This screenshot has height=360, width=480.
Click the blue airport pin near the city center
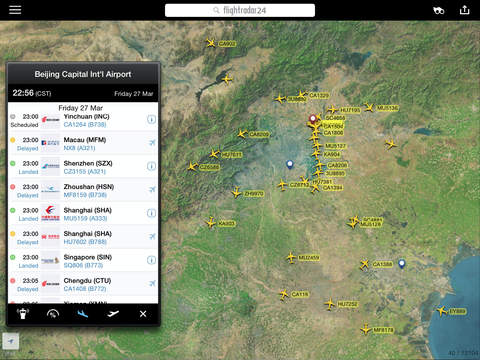290,164
